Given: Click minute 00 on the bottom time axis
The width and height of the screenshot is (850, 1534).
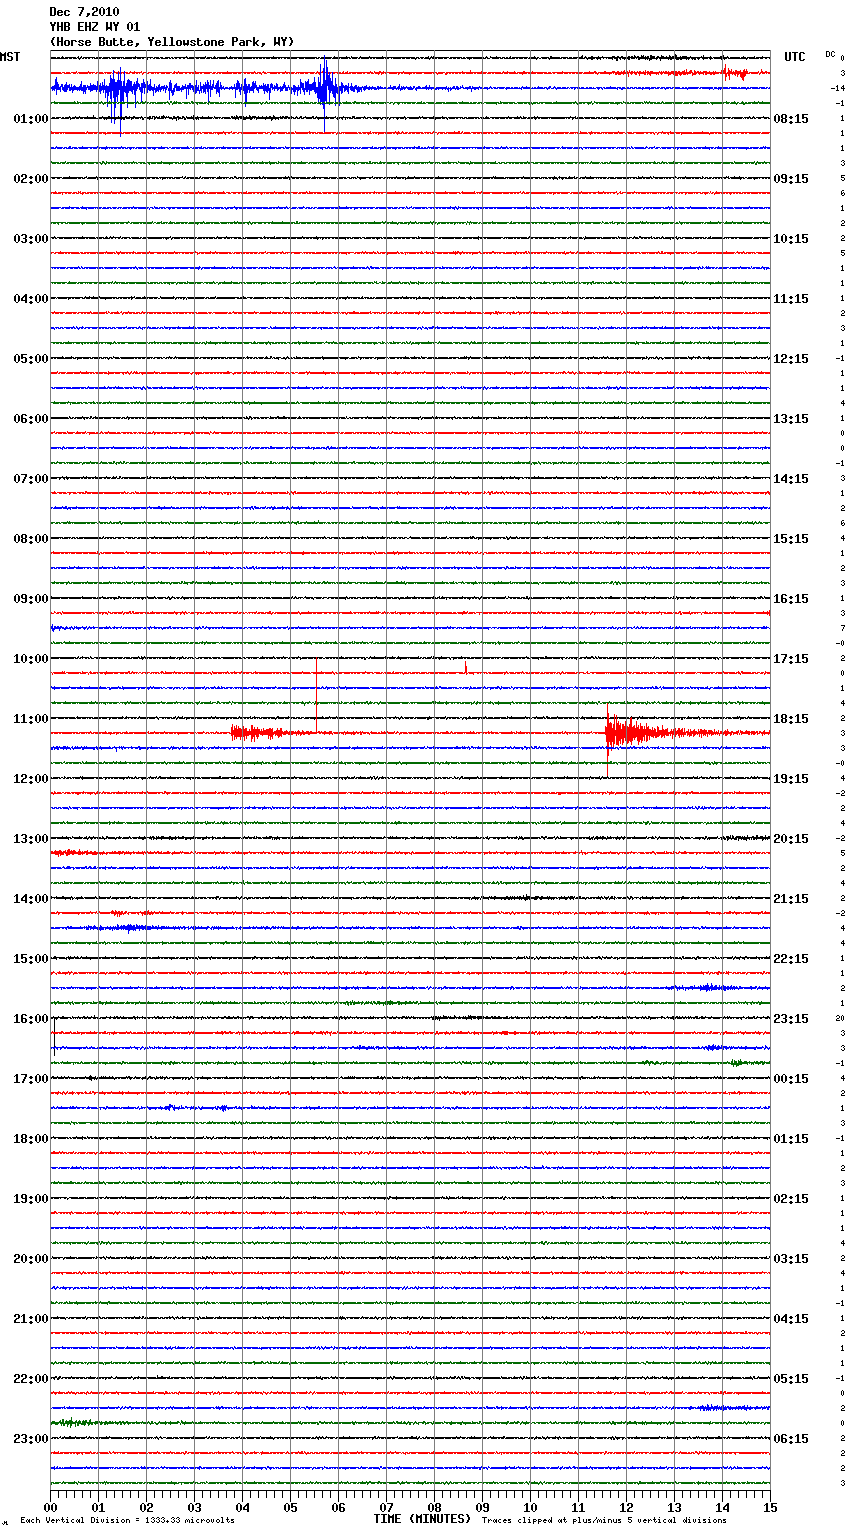Looking at the screenshot, I should point(50,1507).
